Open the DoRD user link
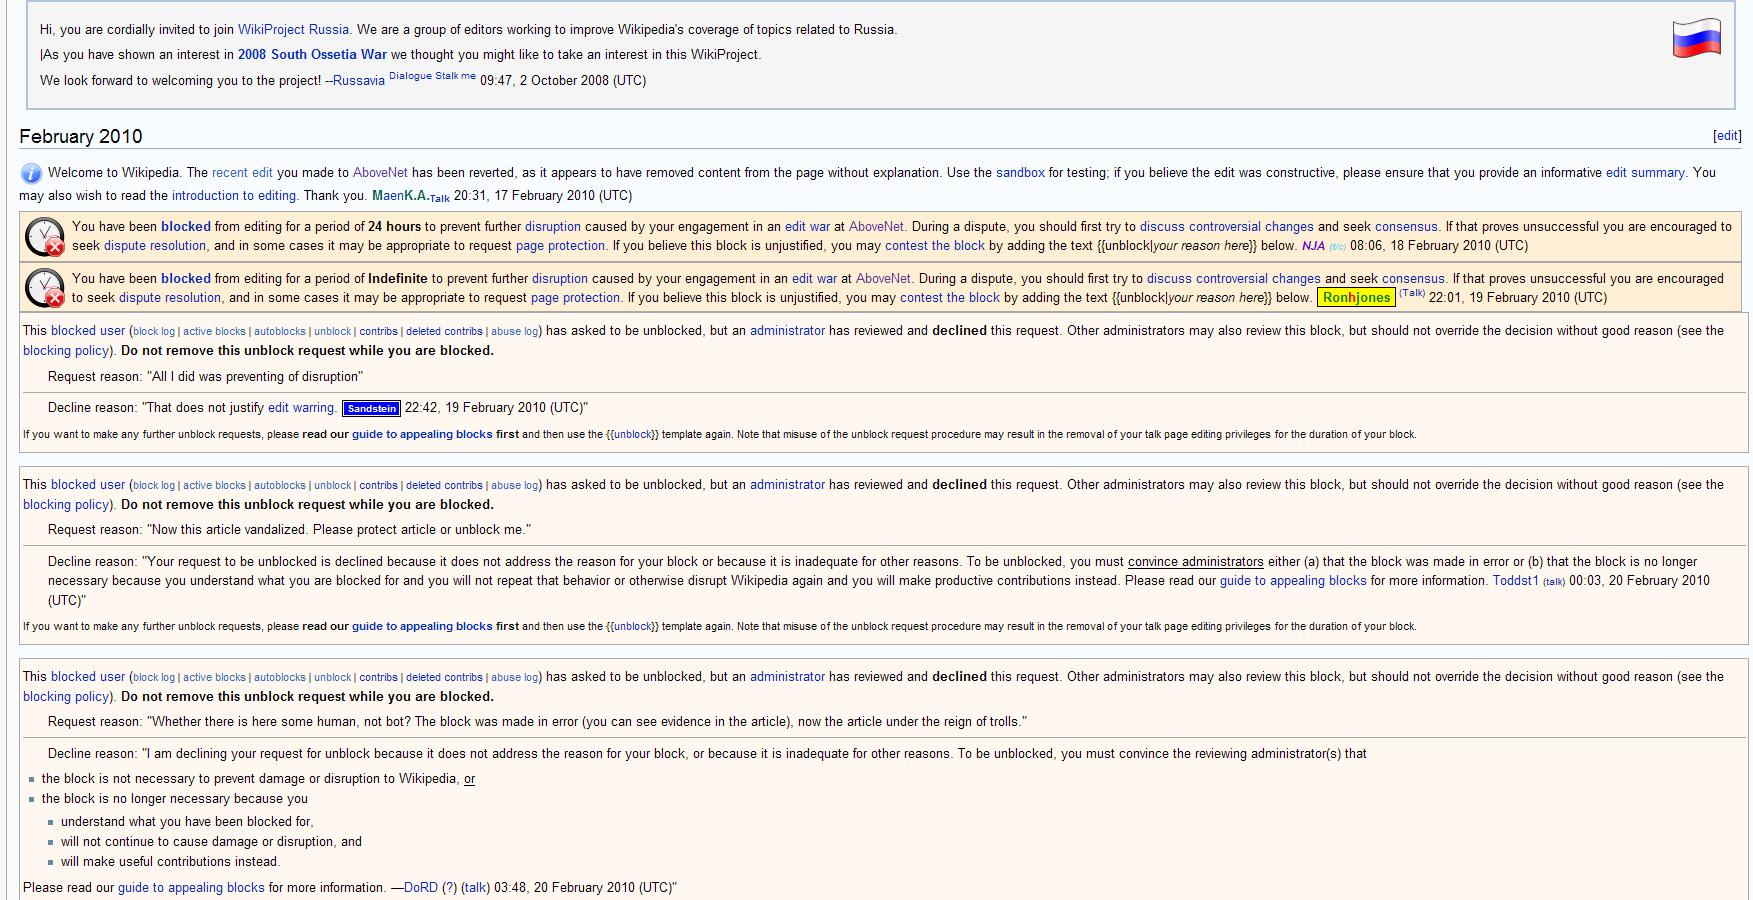 coord(421,888)
